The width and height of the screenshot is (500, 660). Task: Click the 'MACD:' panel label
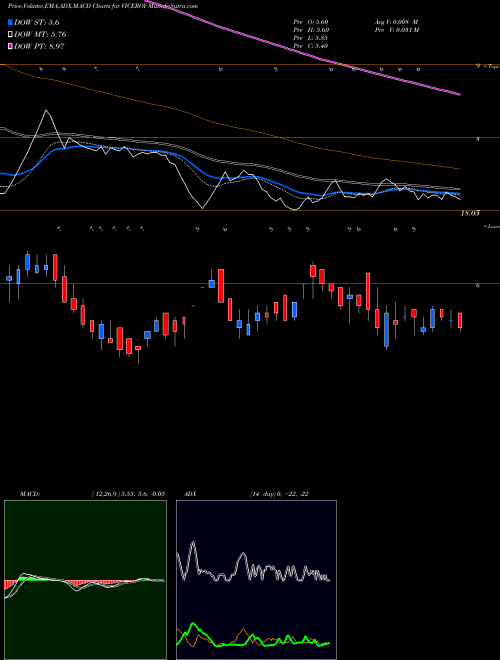click(30, 494)
